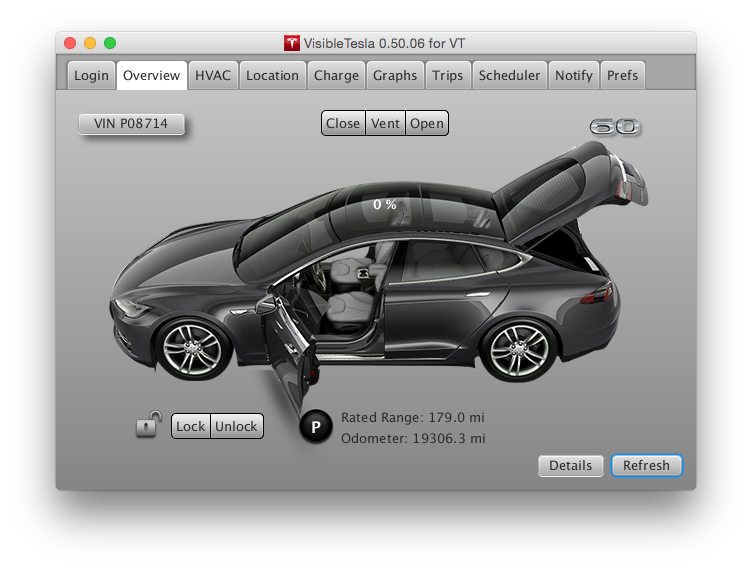Click the VIN P08714 button
The image size is (752, 570).
[x=131, y=124]
